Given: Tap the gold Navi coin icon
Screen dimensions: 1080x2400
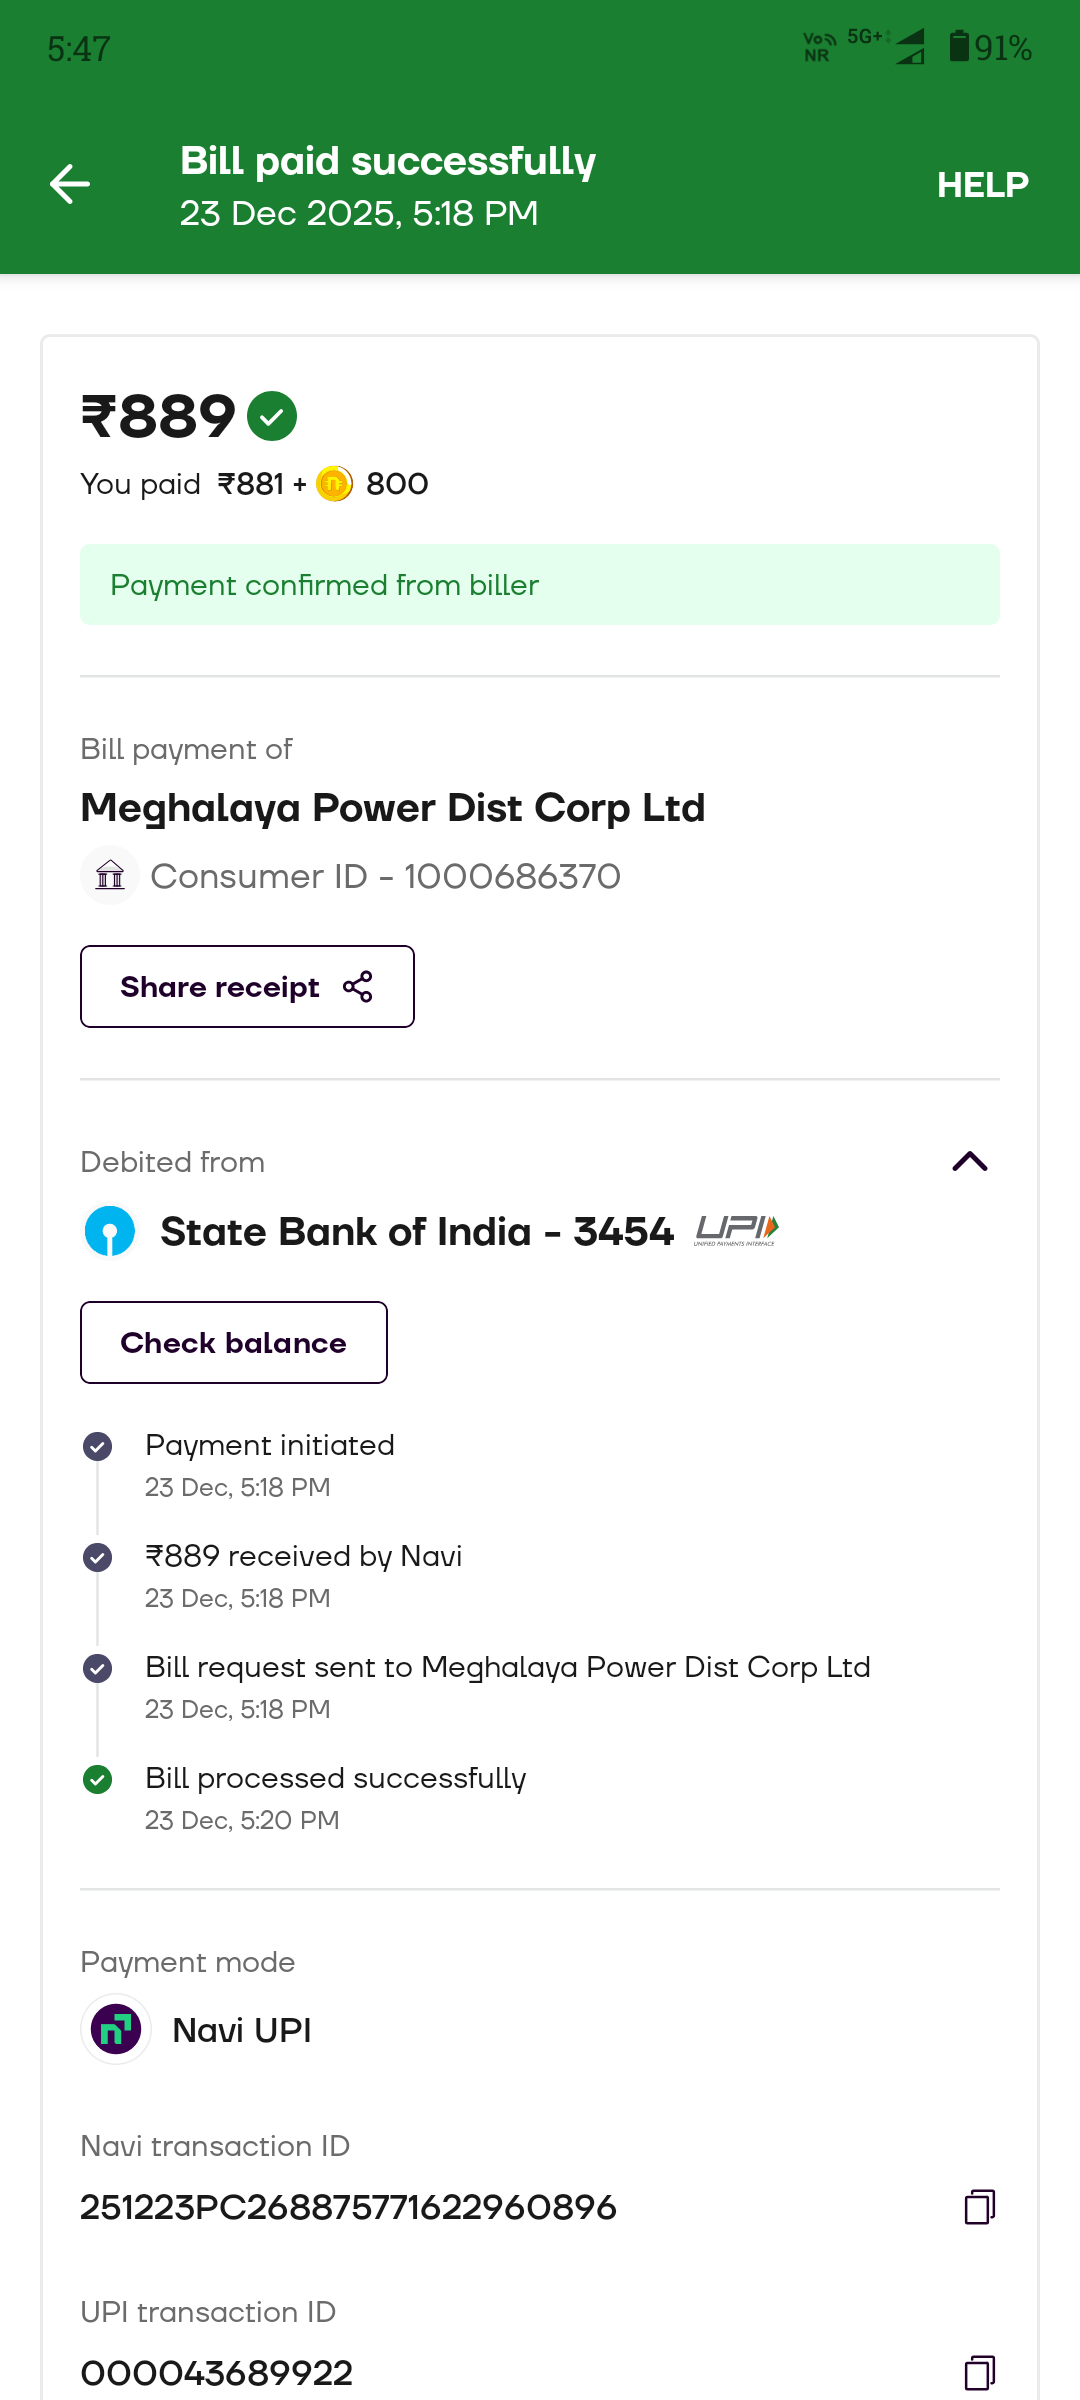Looking at the screenshot, I should (334, 484).
